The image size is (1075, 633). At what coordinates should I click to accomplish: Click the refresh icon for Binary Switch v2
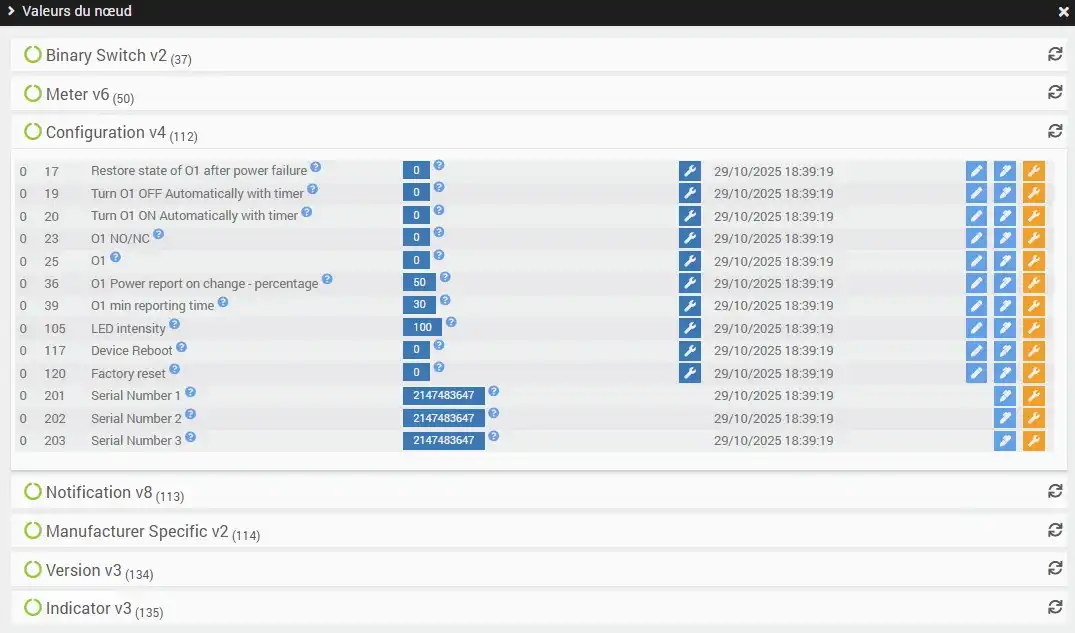[x=1055, y=54]
